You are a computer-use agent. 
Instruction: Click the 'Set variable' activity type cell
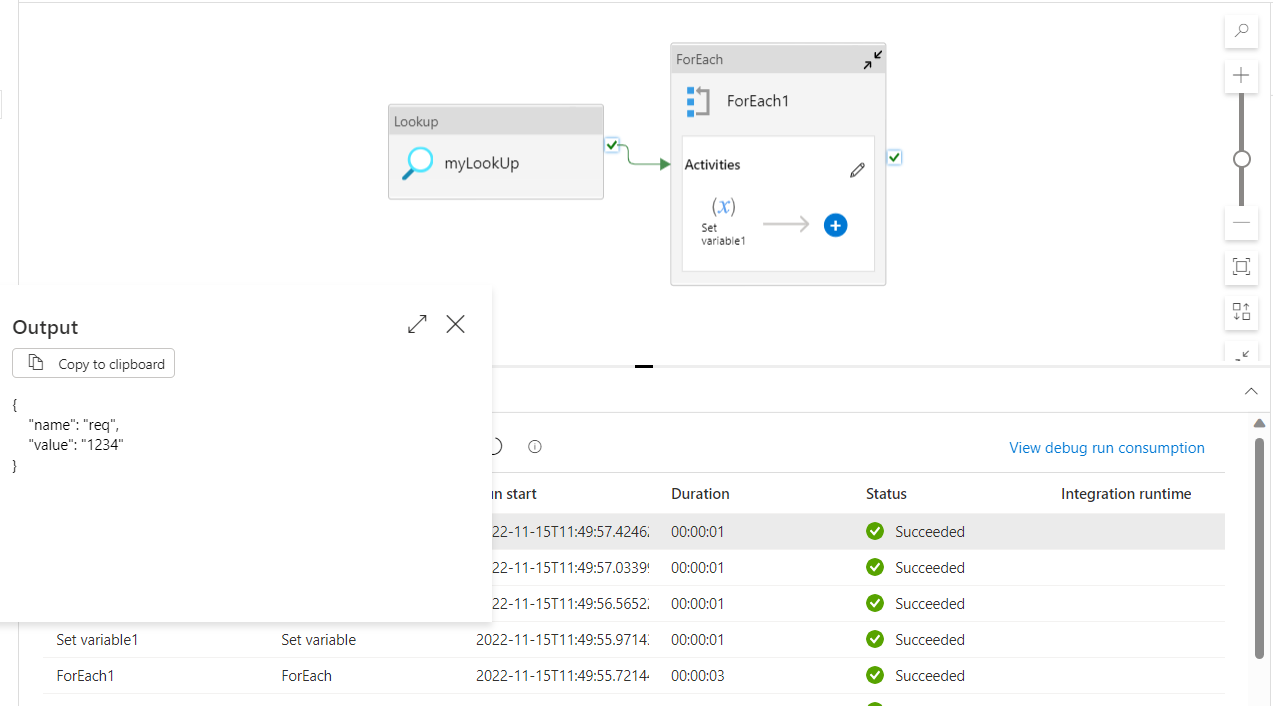click(x=319, y=640)
